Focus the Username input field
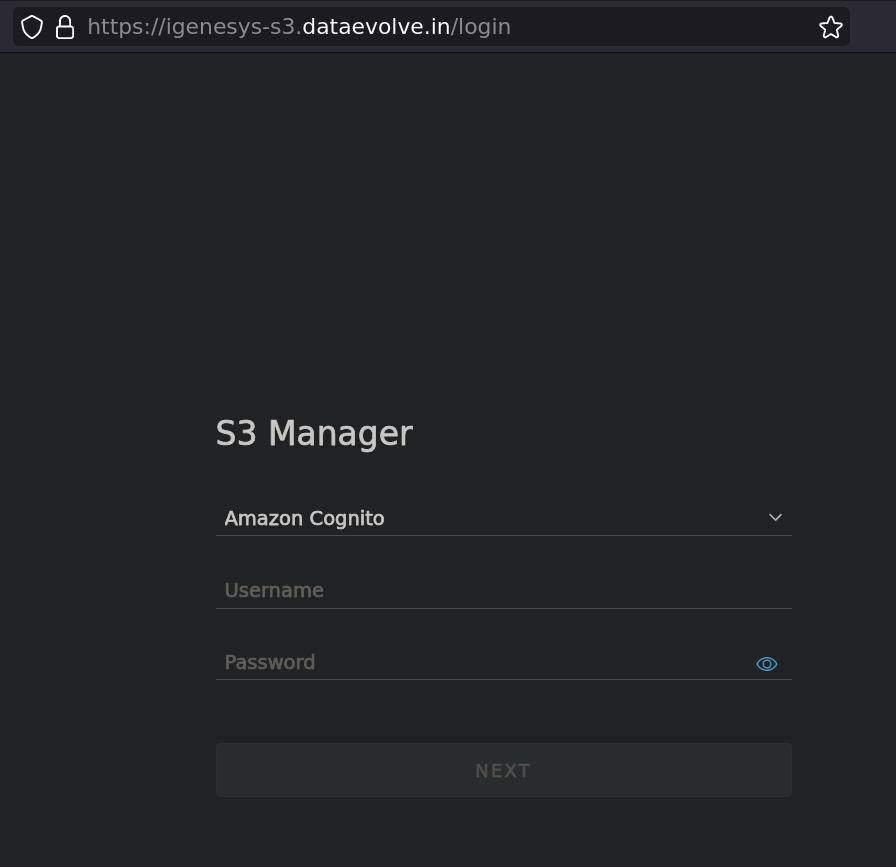The width and height of the screenshot is (896, 867). click(503, 590)
